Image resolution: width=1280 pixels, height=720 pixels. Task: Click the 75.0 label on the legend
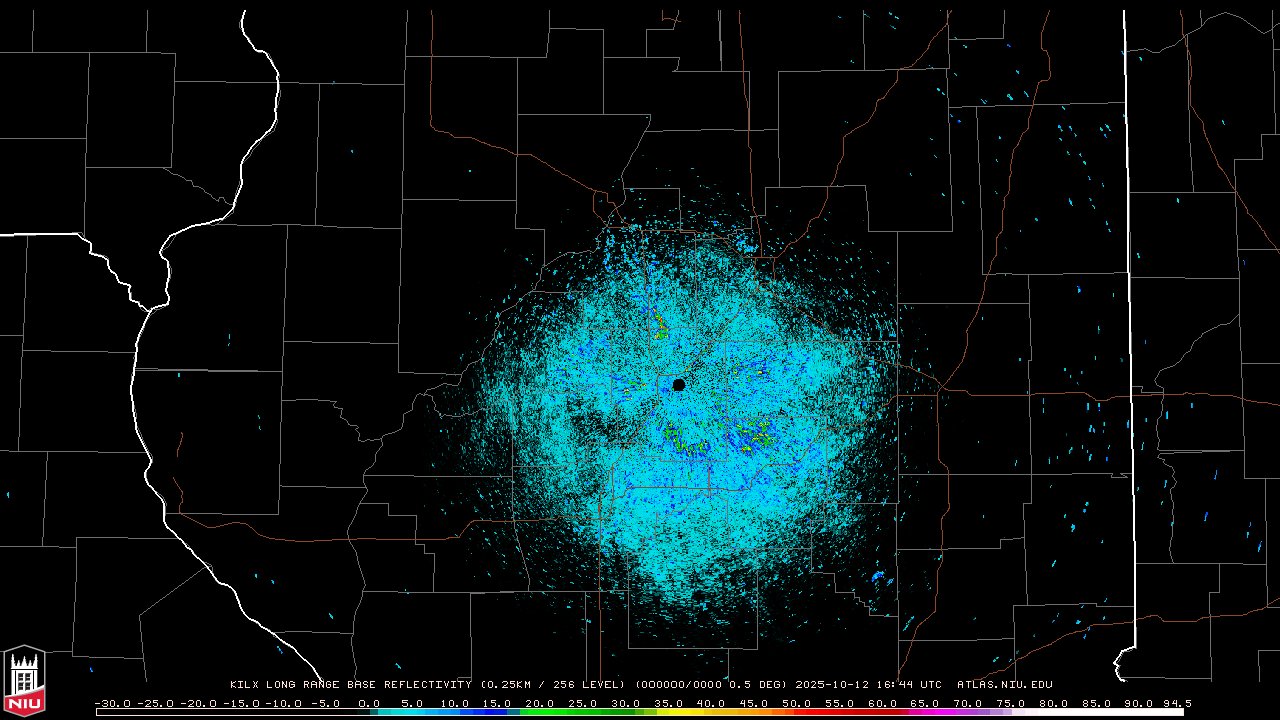(x=1011, y=703)
